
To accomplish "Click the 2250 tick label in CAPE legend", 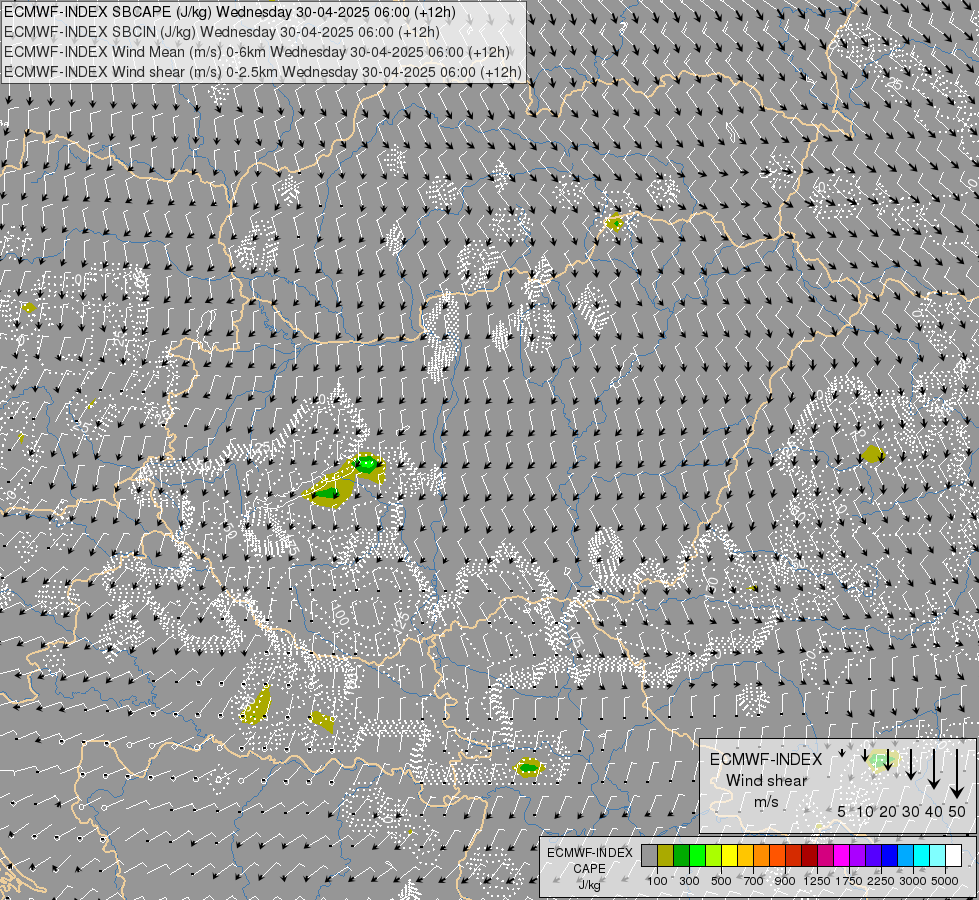I will tap(881, 881).
